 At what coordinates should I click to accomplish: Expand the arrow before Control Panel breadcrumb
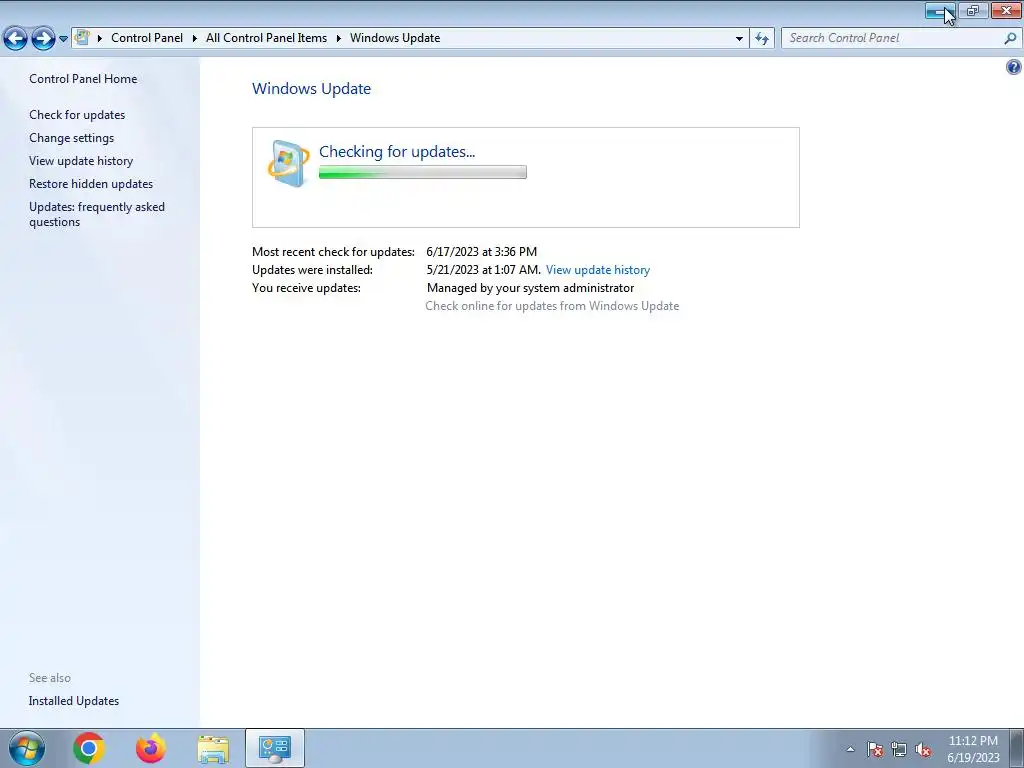click(x=100, y=39)
